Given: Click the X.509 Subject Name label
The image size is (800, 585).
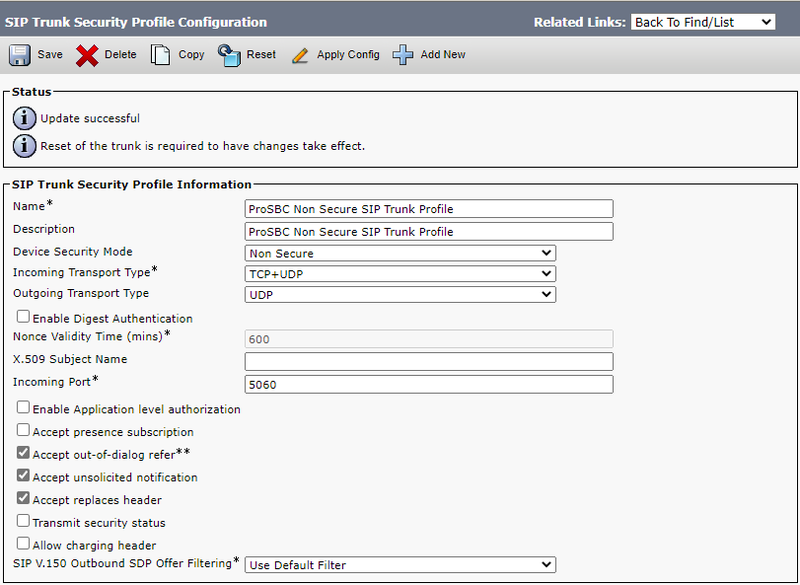Looking at the screenshot, I should pos(70,359).
